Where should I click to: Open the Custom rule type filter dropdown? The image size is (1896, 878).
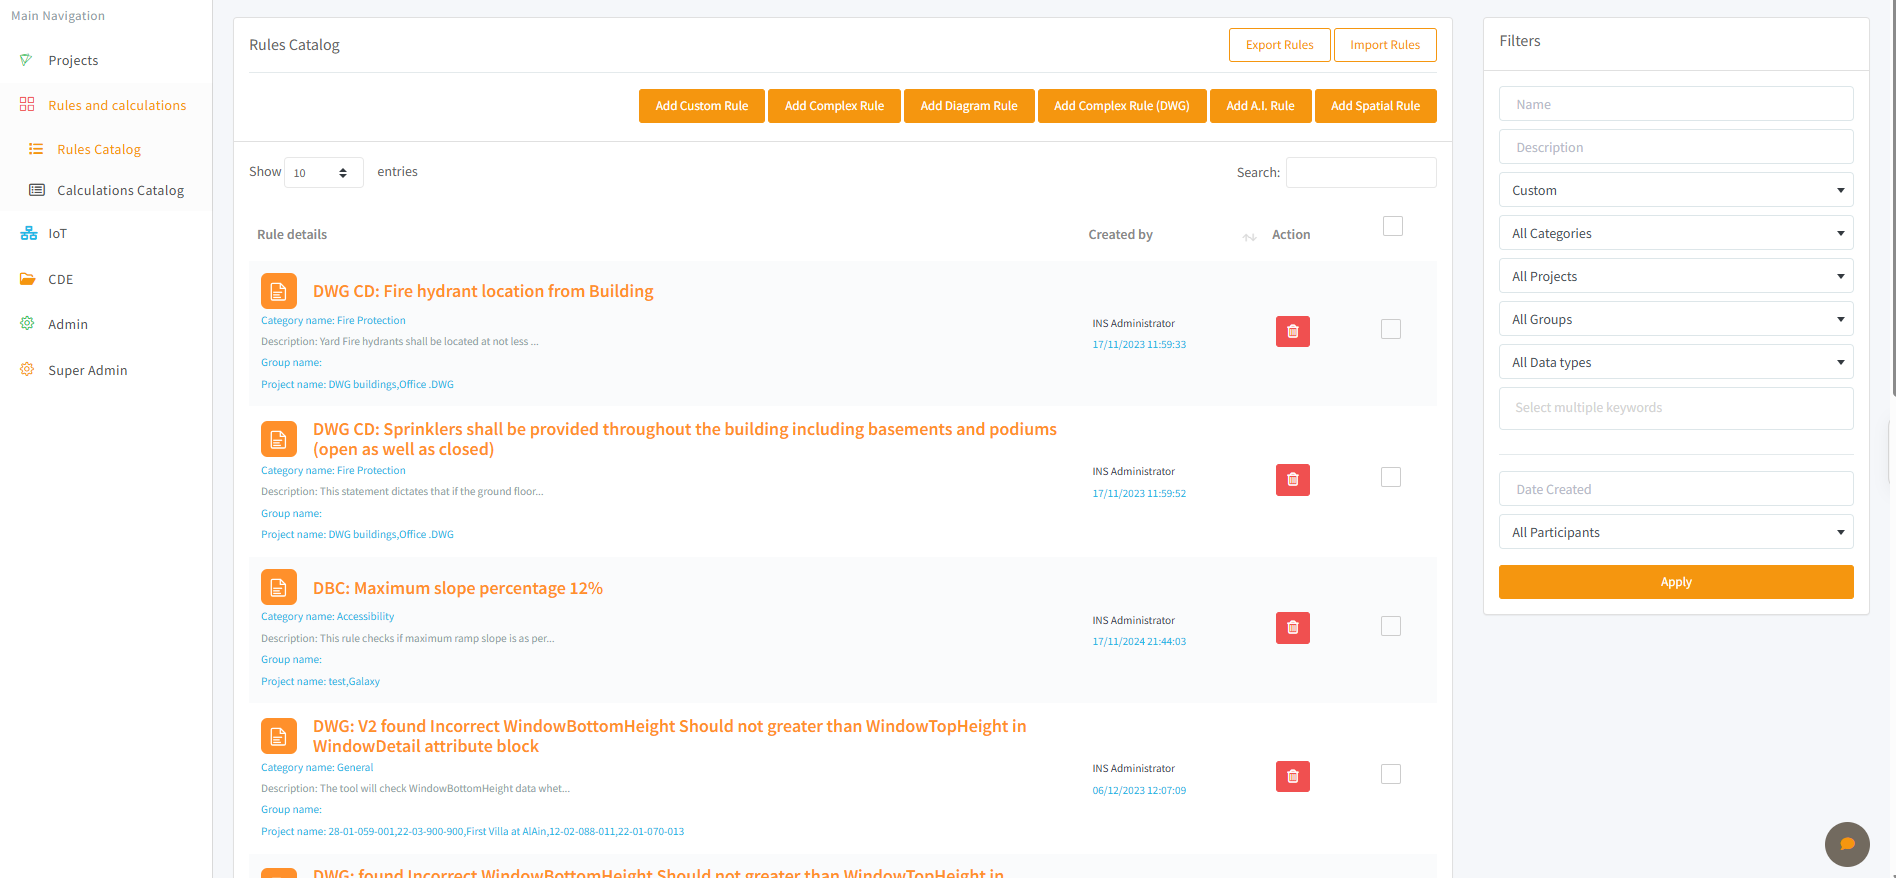point(1676,190)
